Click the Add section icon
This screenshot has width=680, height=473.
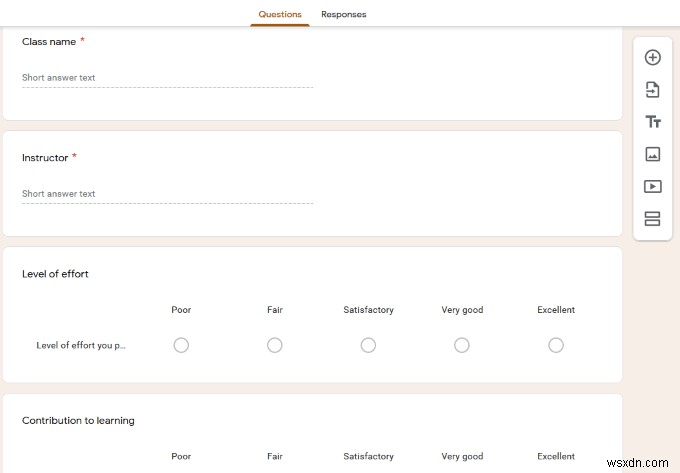[x=652, y=218]
